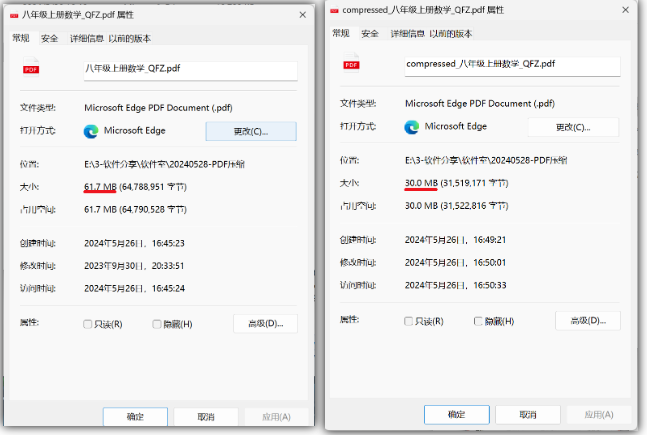Screen dimensions: 647x435
Task: Select the 常规 tab in the right dialog
Action: [342, 33]
